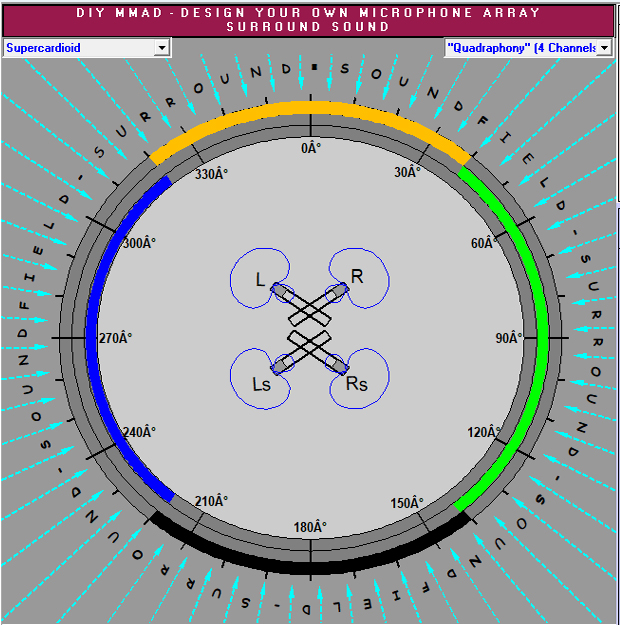
Task: Select the Rs surround microphone capsule
Action: (338, 364)
